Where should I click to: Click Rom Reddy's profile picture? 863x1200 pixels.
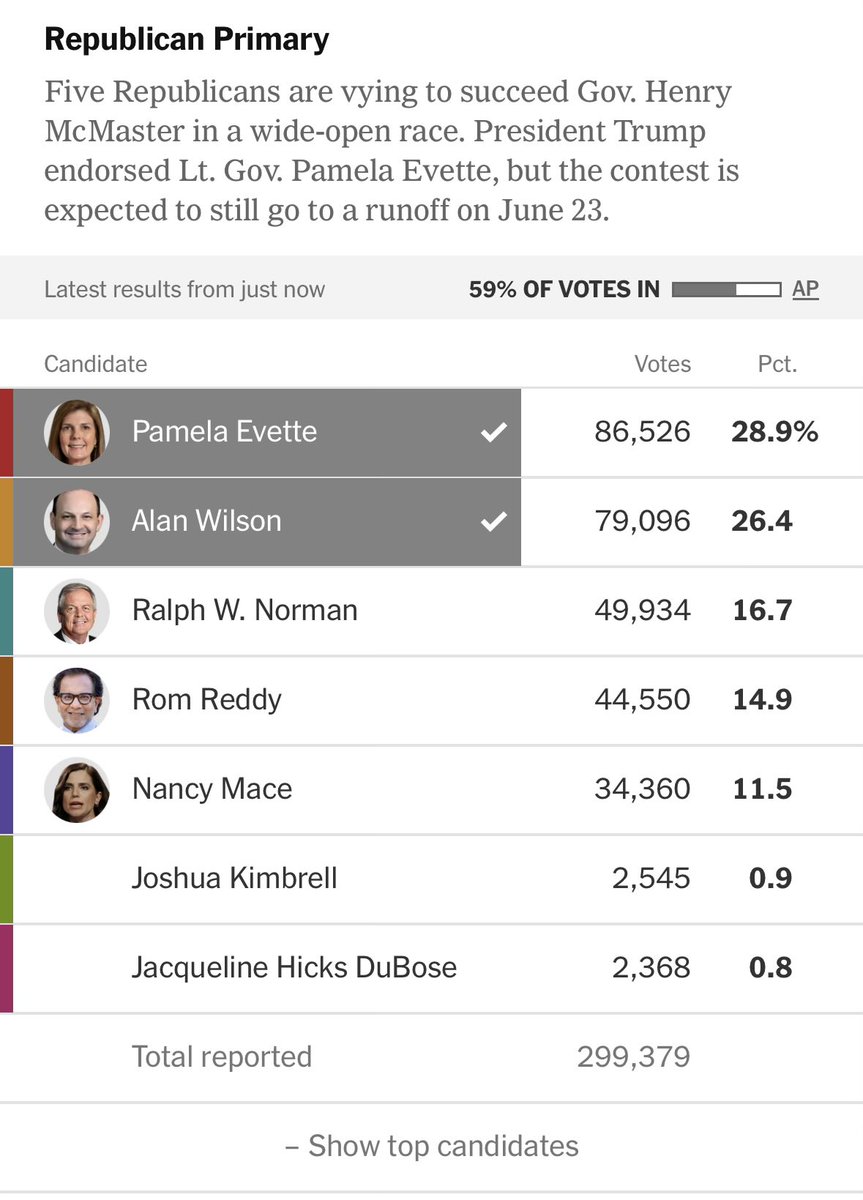pyautogui.click(x=76, y=700)
